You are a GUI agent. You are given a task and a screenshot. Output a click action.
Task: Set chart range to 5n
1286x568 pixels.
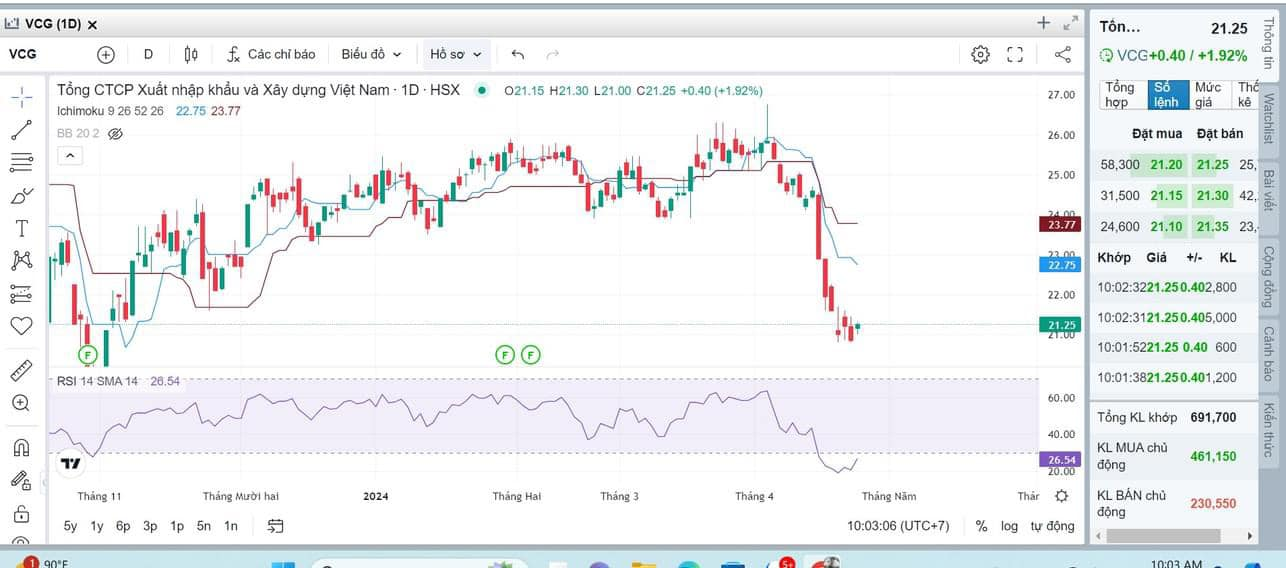point(204,525)
